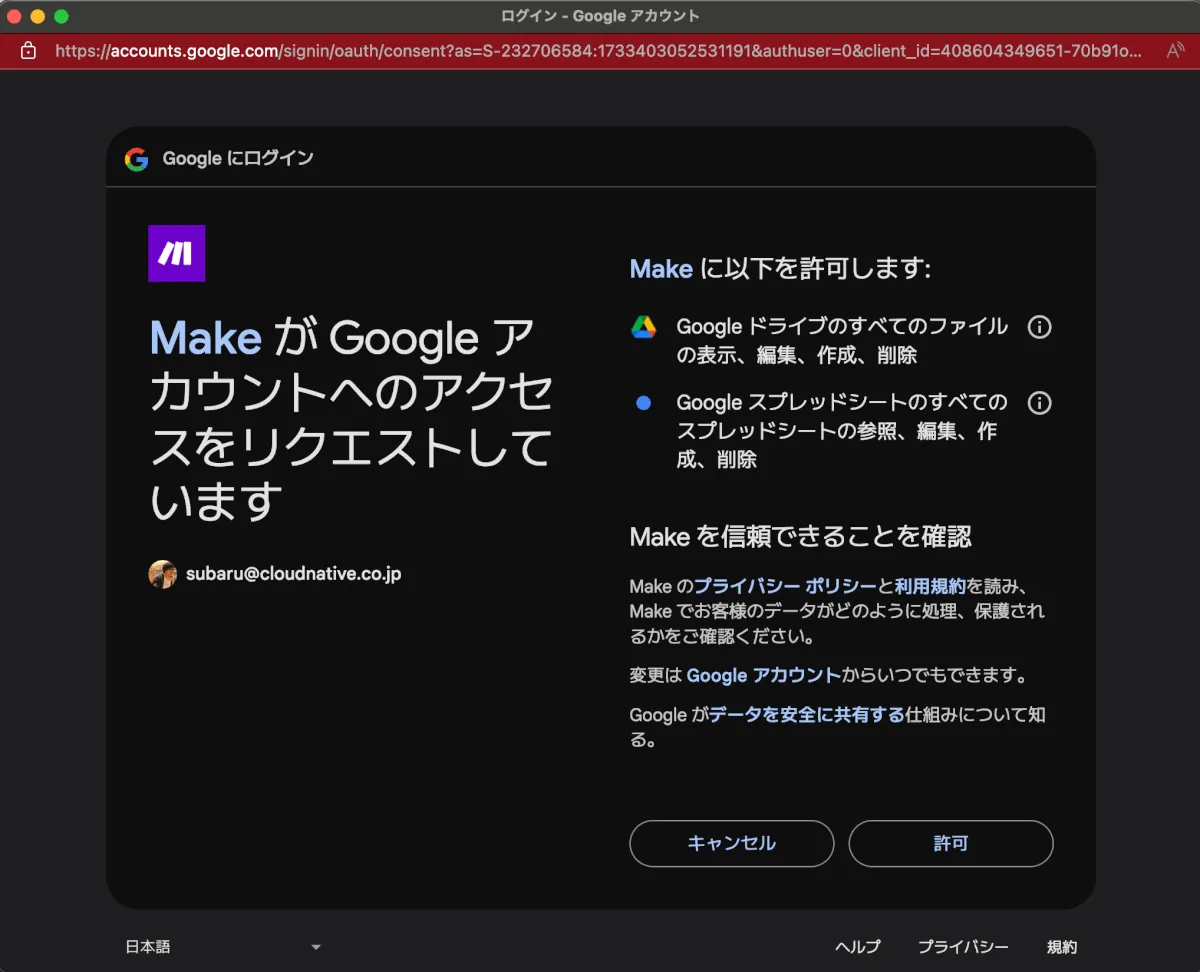1200x972 pixels.
Task: Click the Google Drive icon
Action: 643,327
